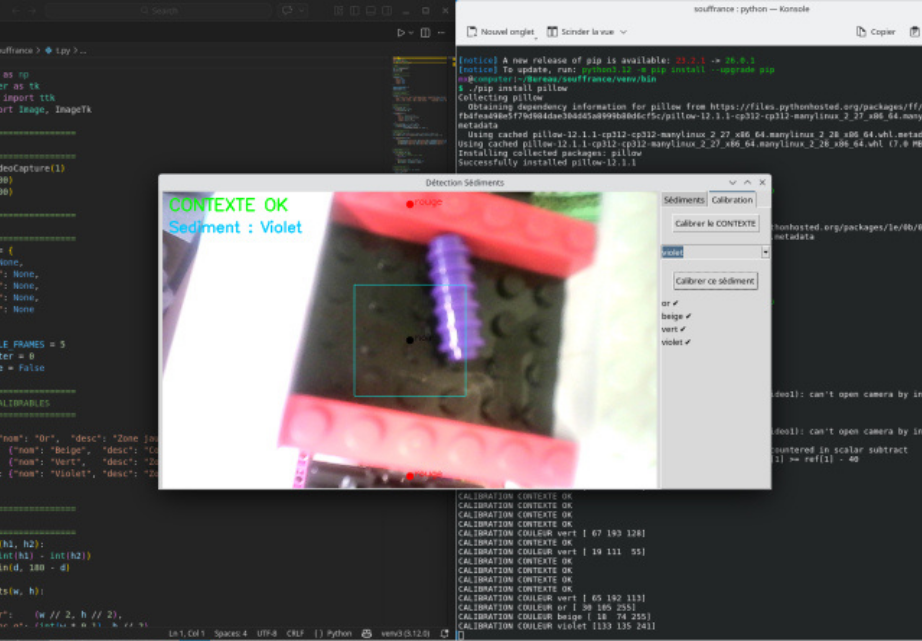Open the Customize Layout icon in VS Code

(x=338, y=11)
